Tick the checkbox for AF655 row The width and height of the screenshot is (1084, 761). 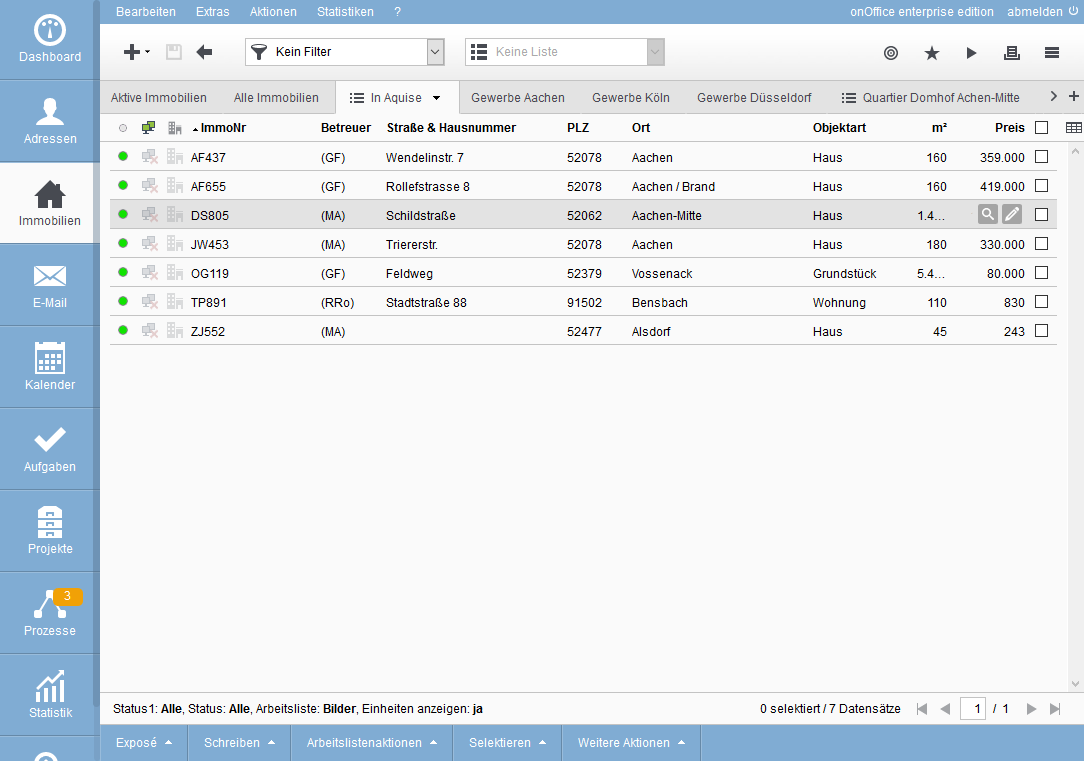[x=1042, y=186]
